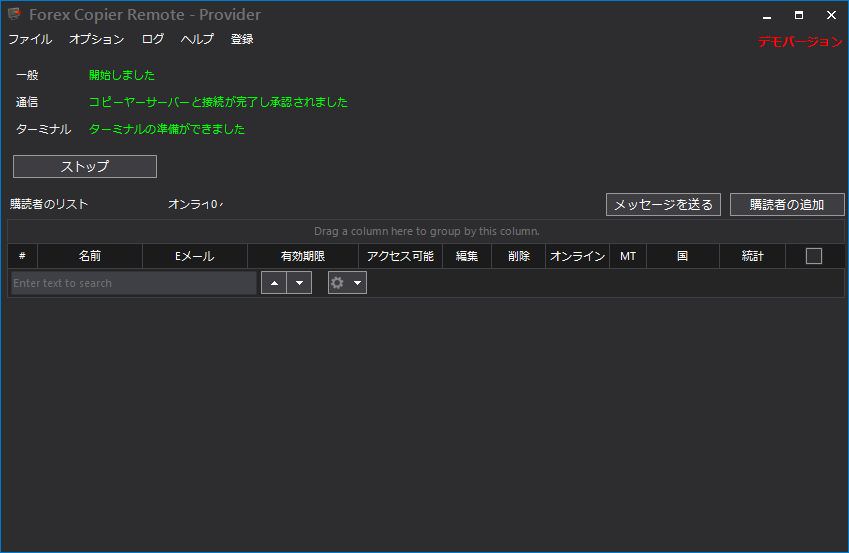Click the 購読者の追加 button
The width and height of the screenshot is (849, 553).
787,205
